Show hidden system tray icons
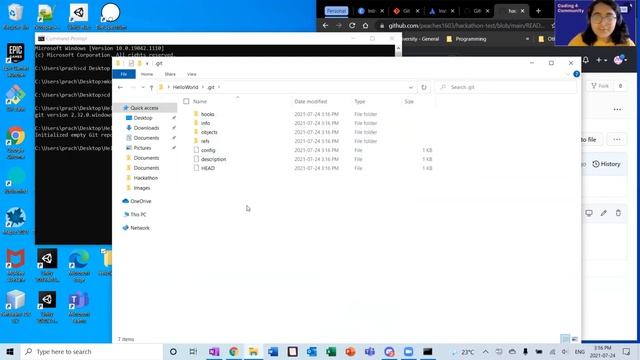The image size is (640, 360). [485, 351]
